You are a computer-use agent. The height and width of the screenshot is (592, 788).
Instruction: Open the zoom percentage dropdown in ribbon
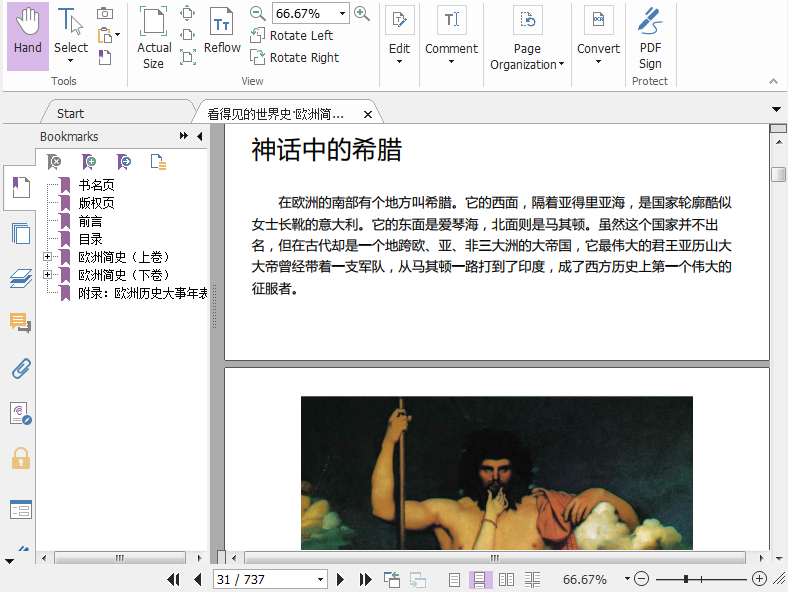click(x=343, y=14)
